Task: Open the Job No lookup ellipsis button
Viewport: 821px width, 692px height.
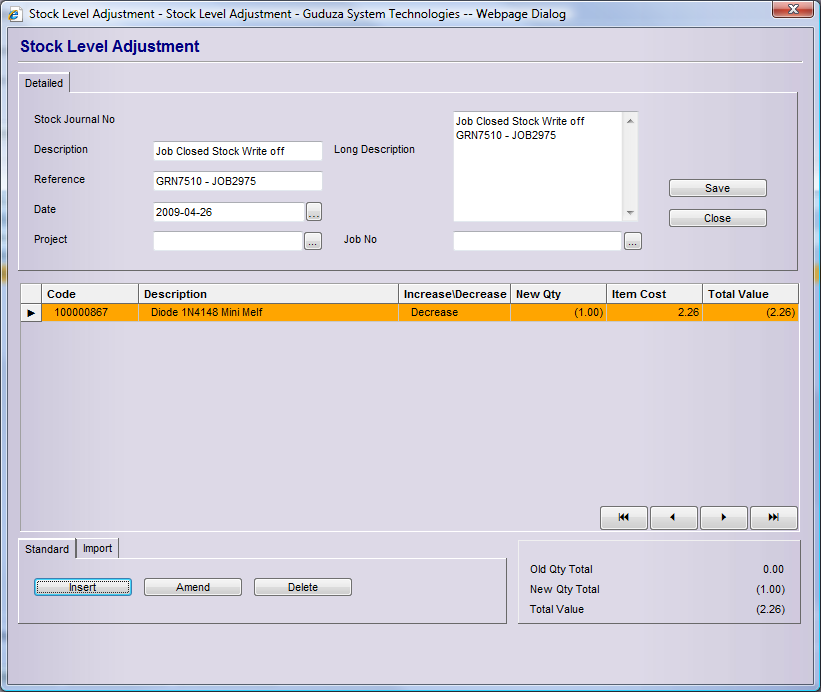Action: (x=632, y=241)
